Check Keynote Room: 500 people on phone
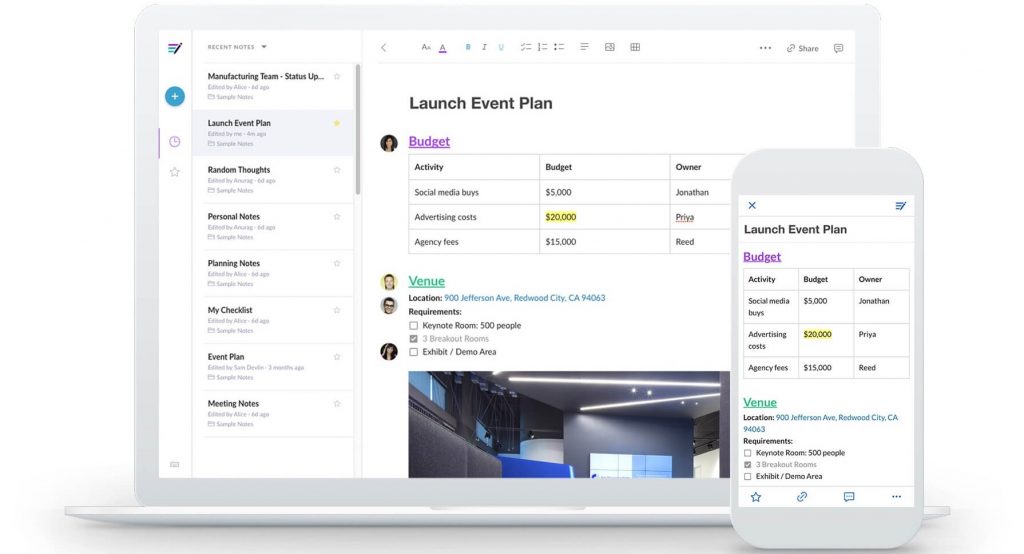Viewport: 1024px width, 554px height. tap(748, 453)
